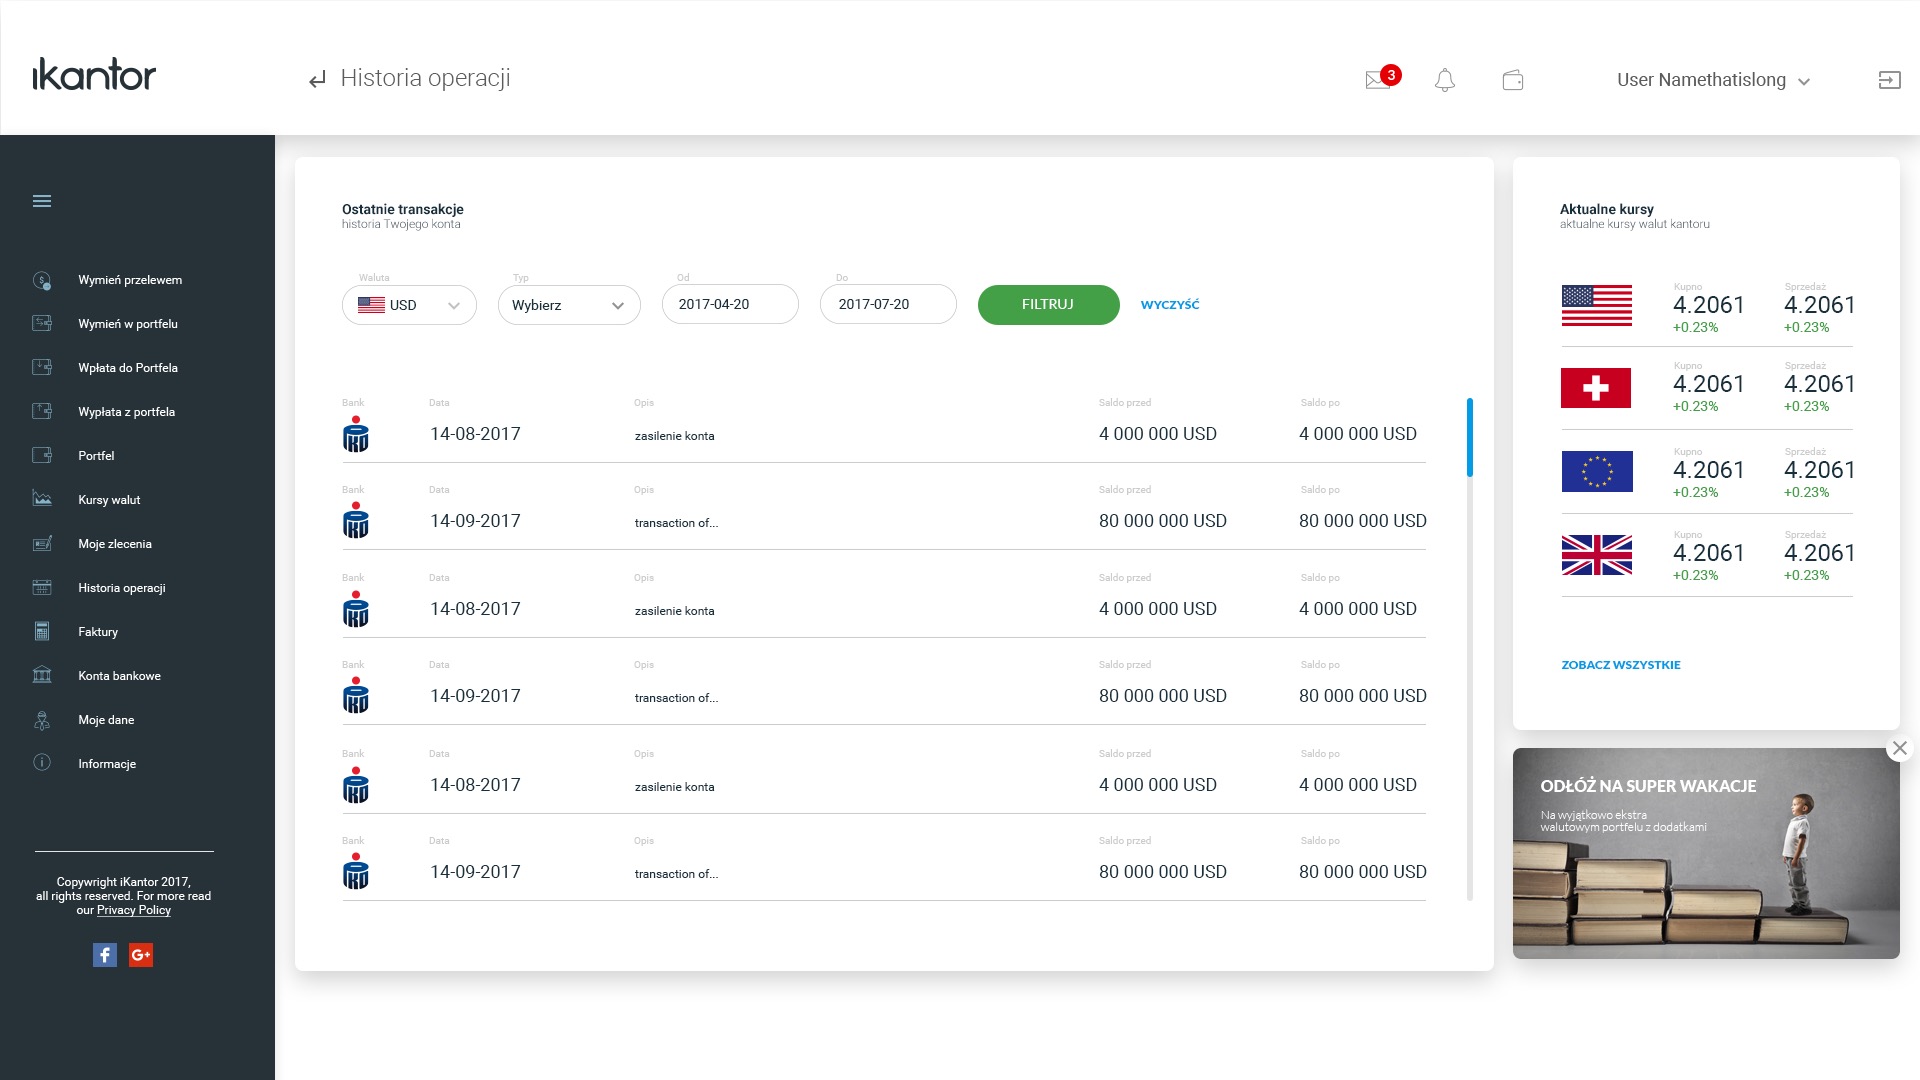Image resolution: width=1920 pixels, height=1080 pixels.
Task: Open the Facebook social icon
Action: click(x=105, y=955)
